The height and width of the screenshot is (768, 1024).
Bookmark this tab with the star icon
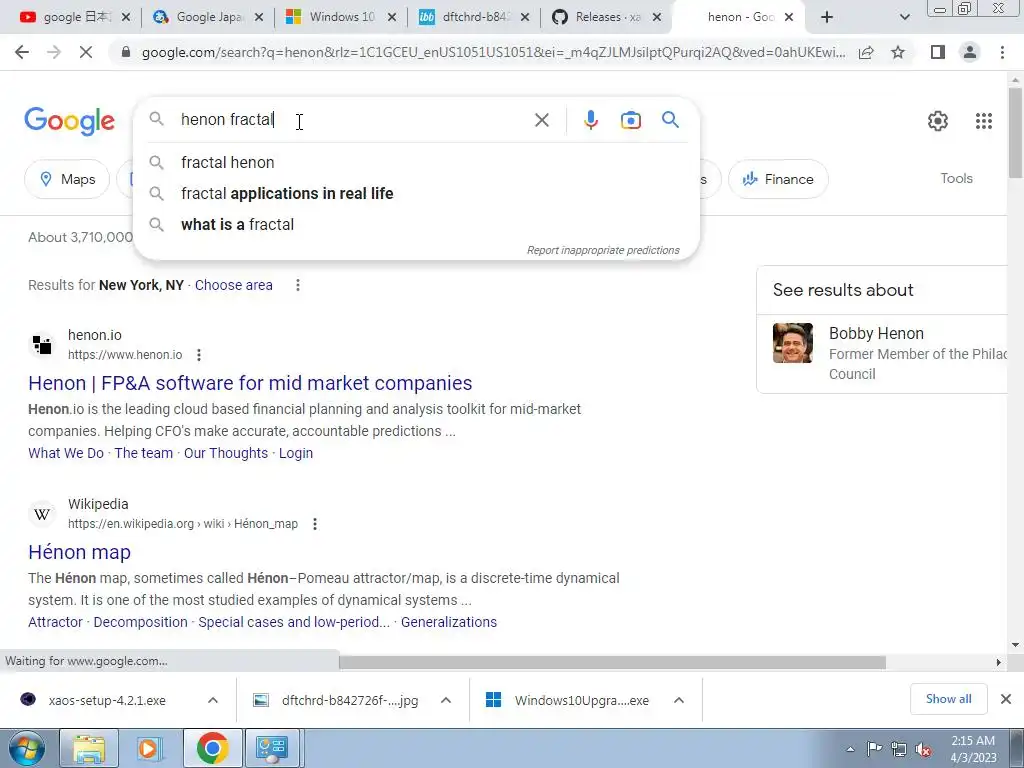[x=898, y=52]
